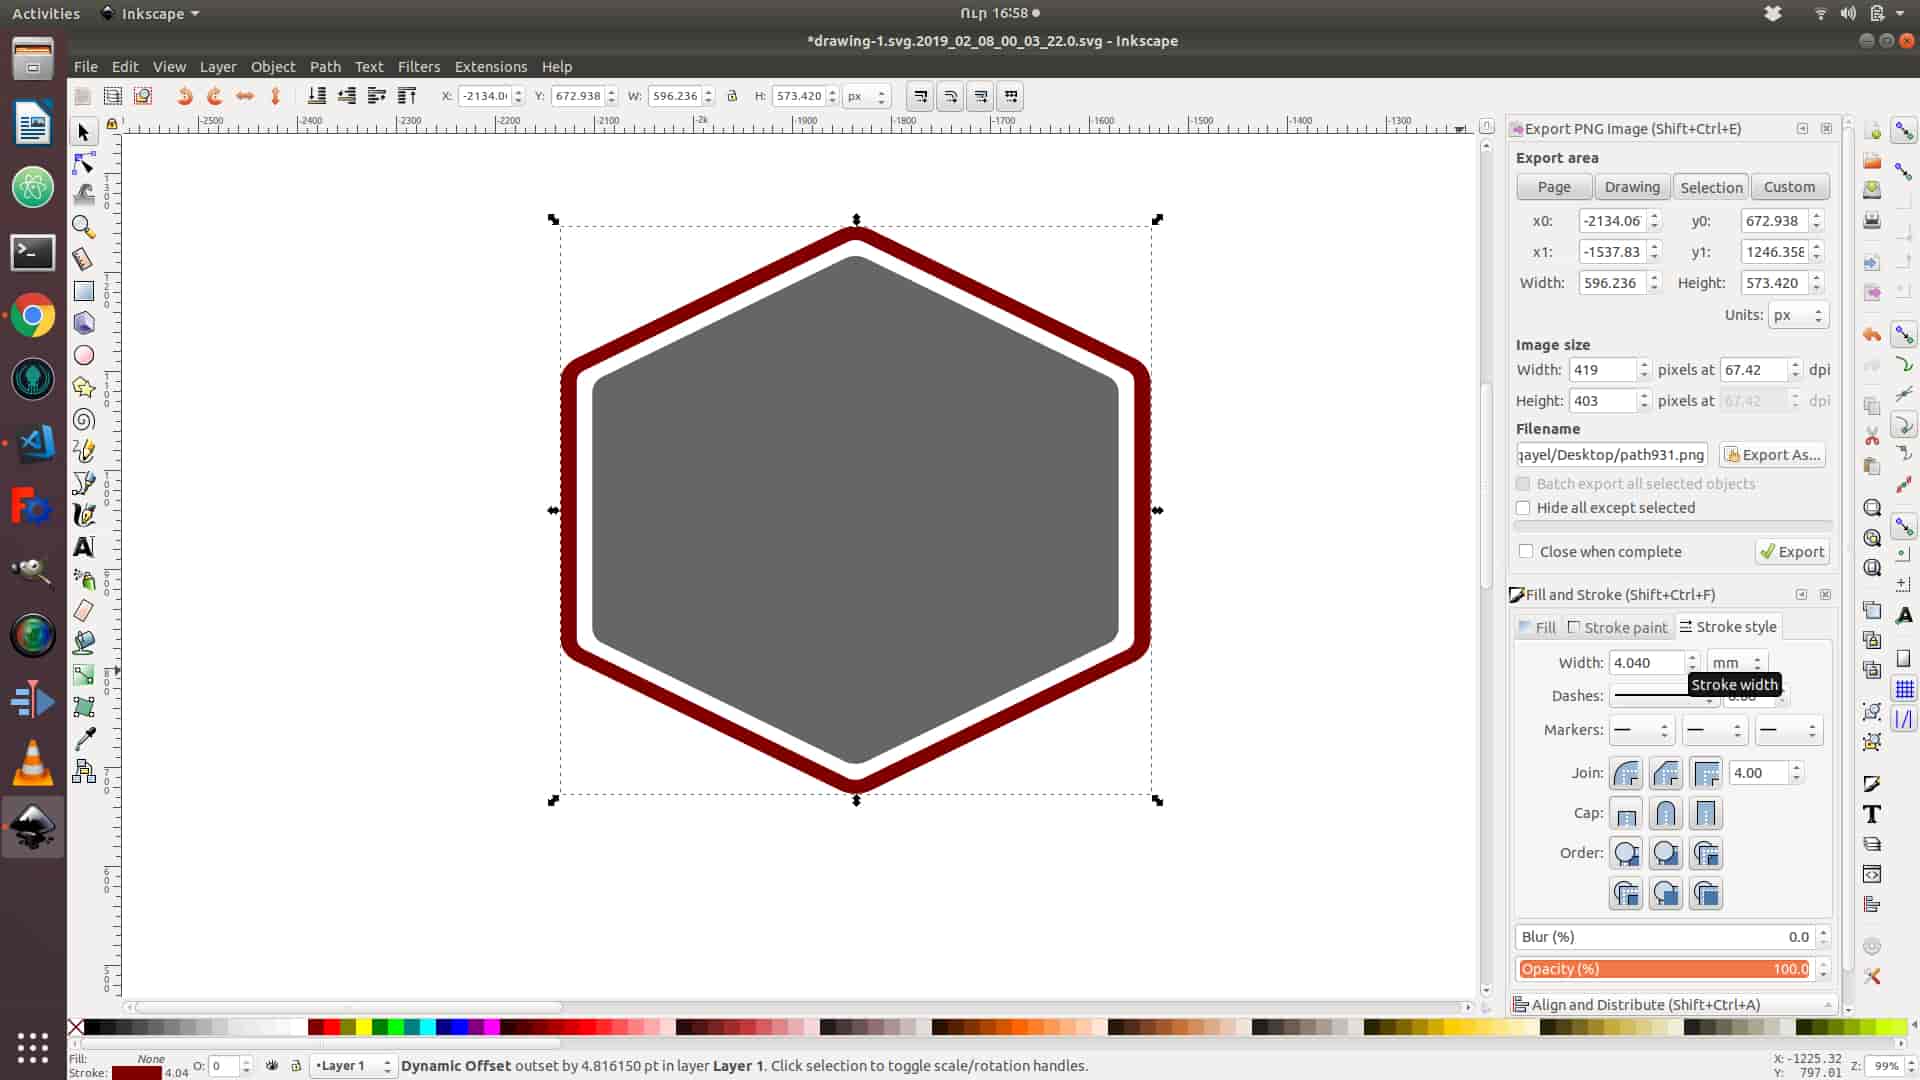Screen dimensions: 1920x1080
Task: Choose the round Cap style icon
Action: pos(1666,814)
